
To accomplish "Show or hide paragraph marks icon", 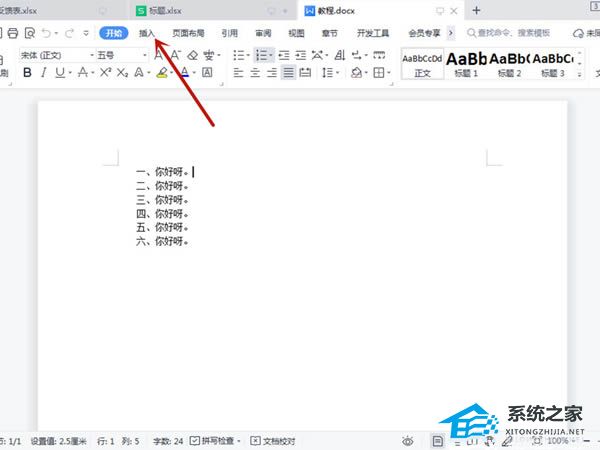I will 356,55.
